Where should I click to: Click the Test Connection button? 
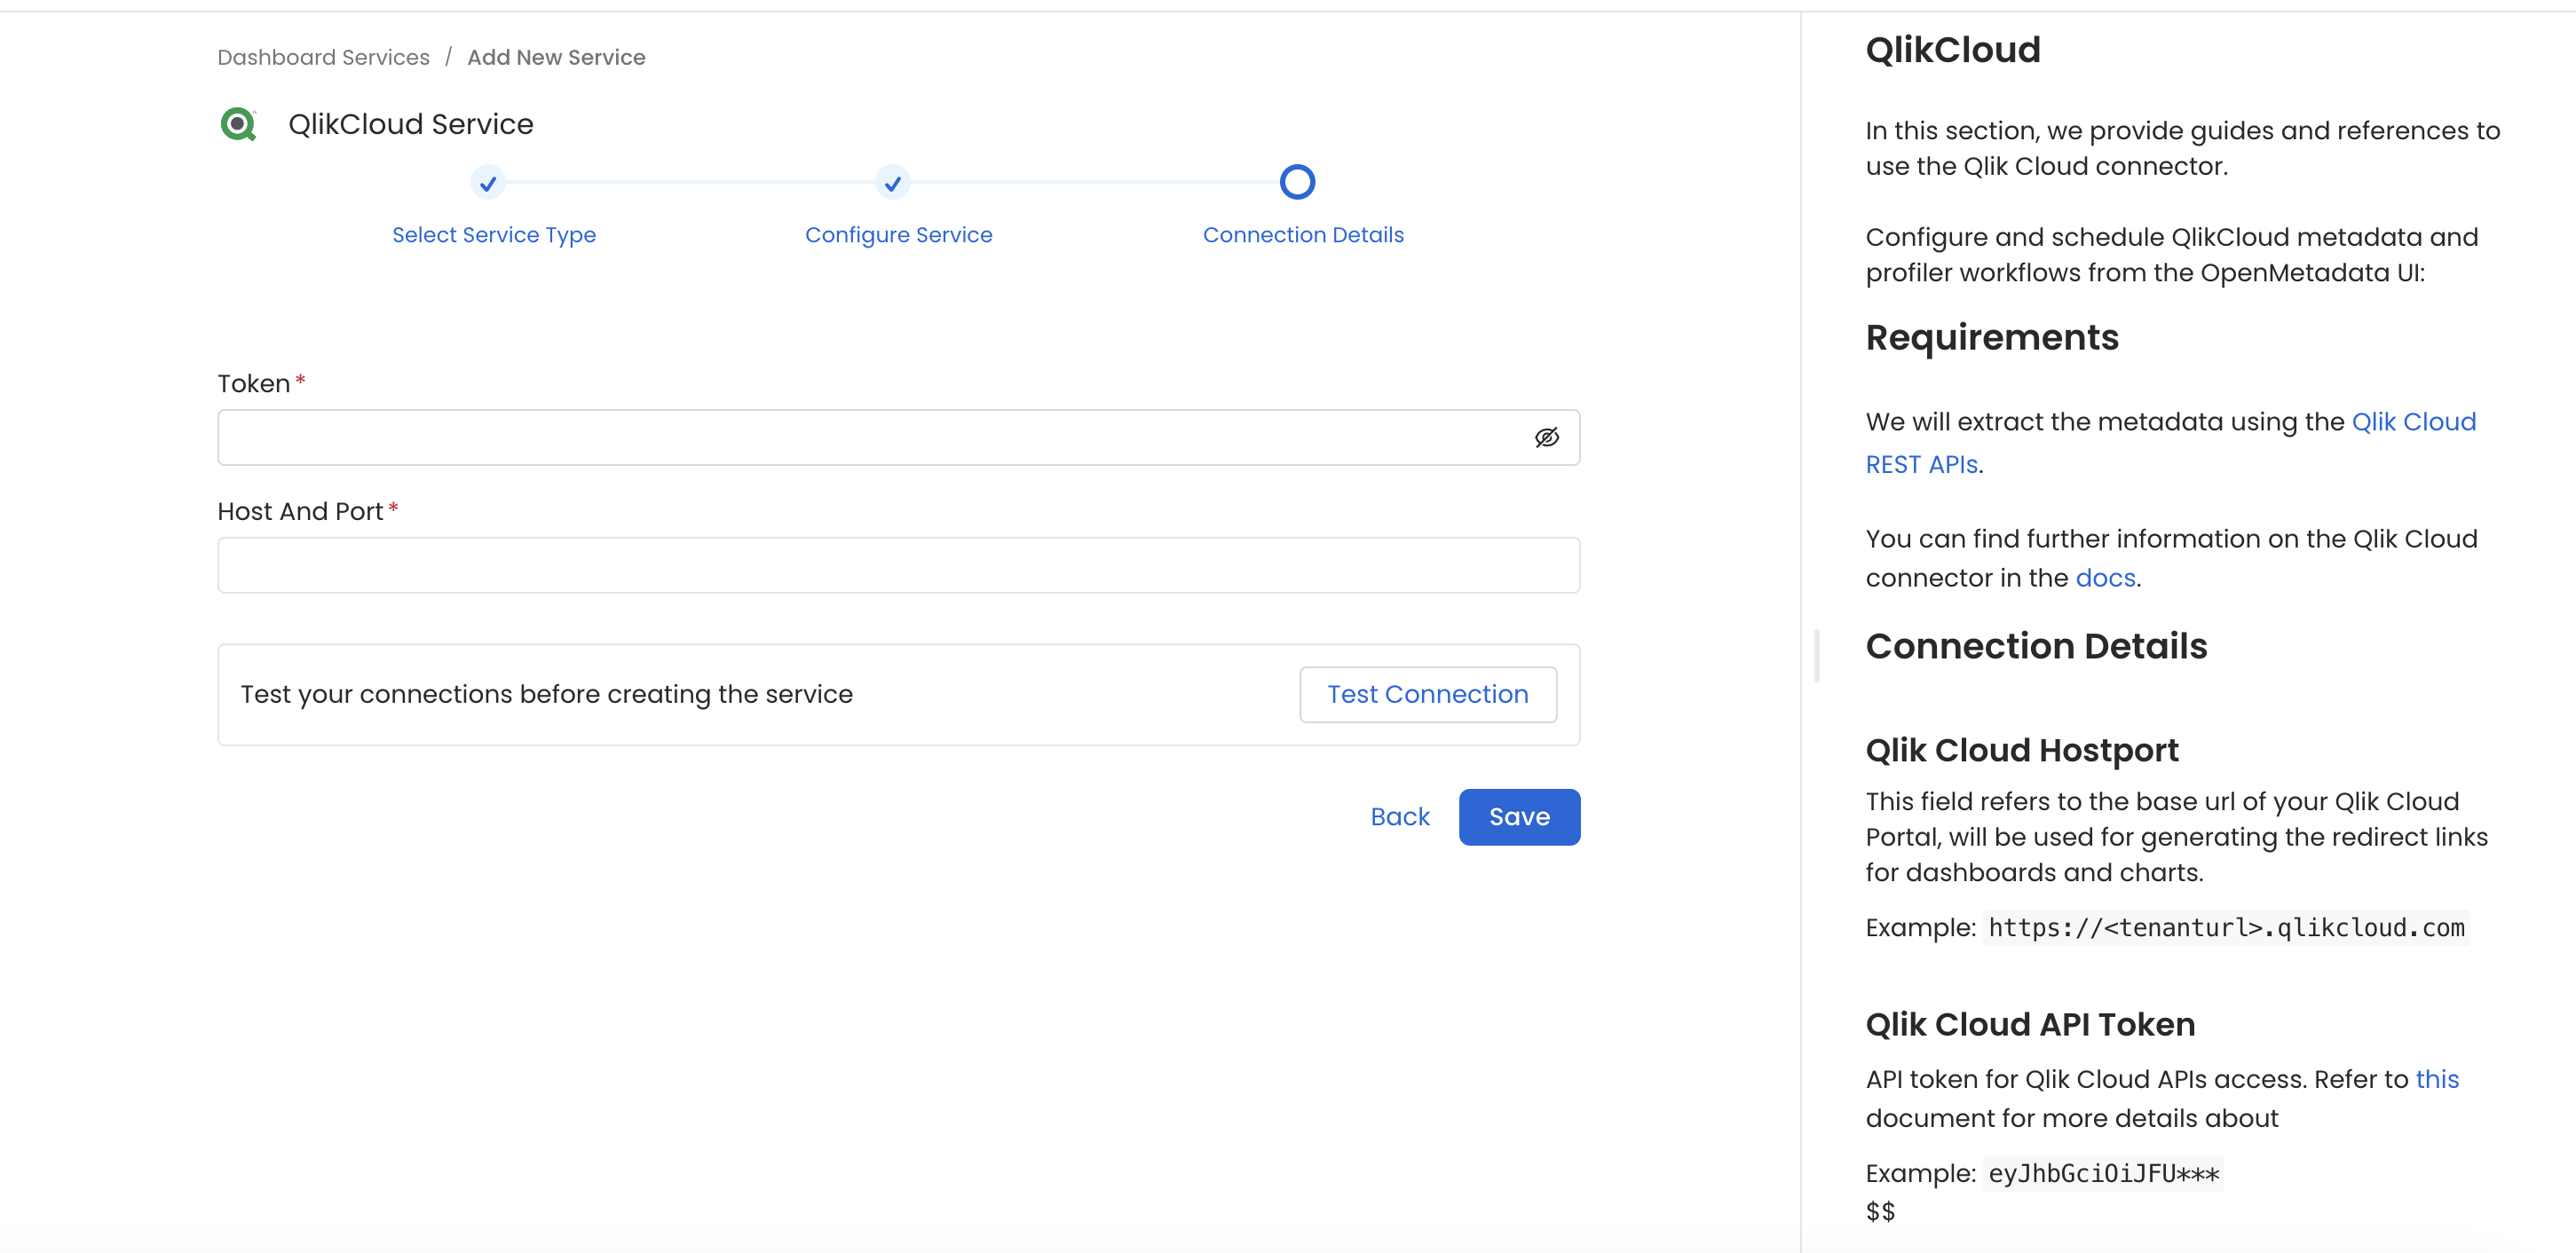click(1427, 693)
